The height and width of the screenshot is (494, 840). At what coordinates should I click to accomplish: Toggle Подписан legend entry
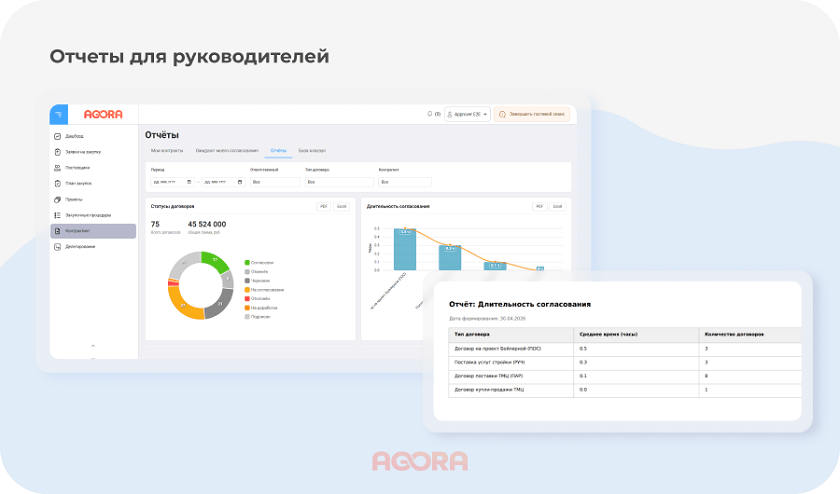click(258, 317)
